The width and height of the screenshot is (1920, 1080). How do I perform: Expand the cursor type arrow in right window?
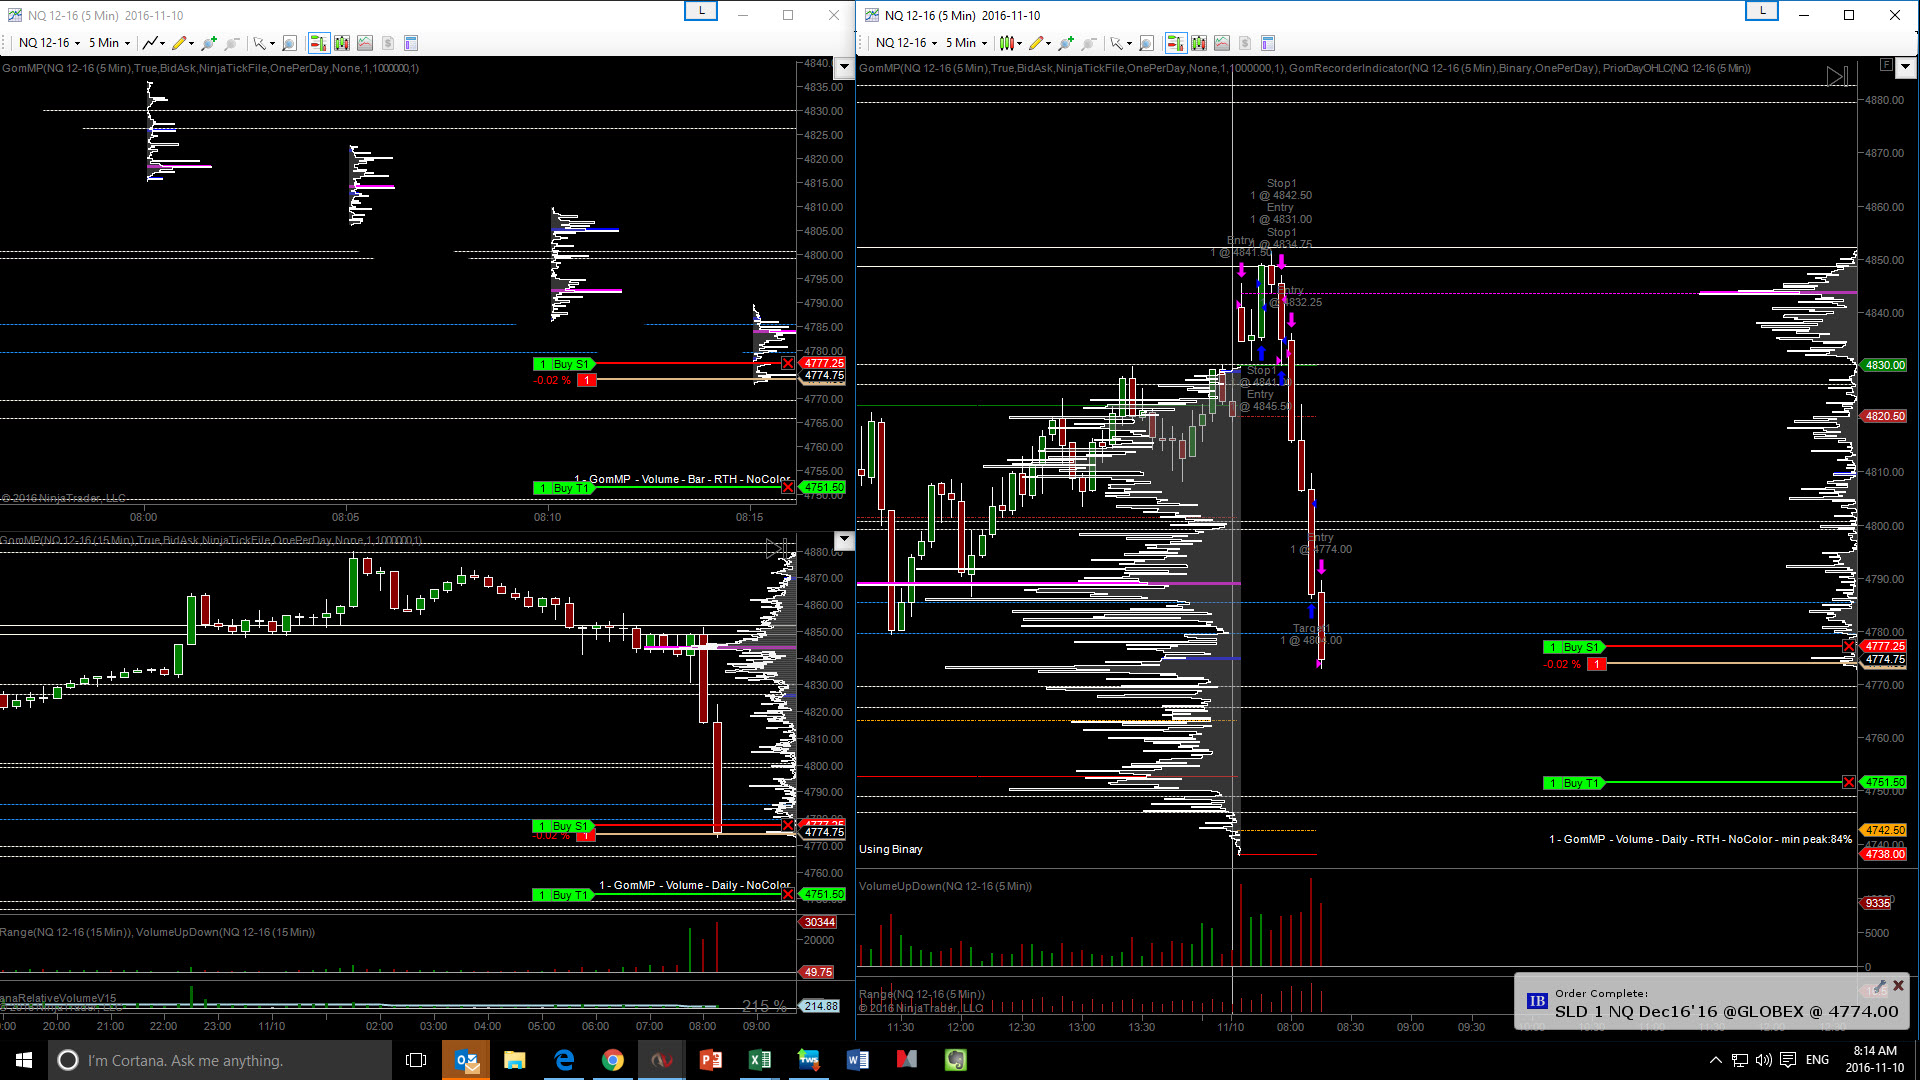coord(1128,43)
